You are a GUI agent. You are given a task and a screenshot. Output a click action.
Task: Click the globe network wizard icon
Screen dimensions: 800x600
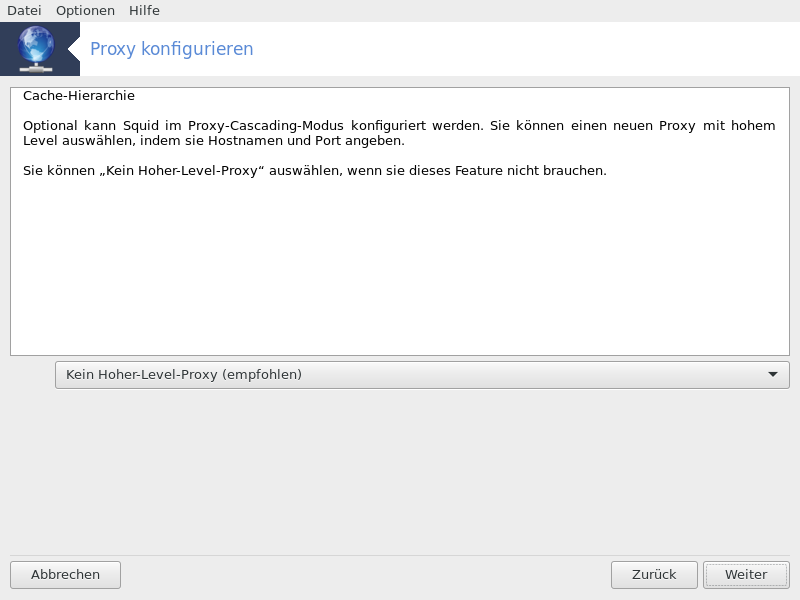click(36, 49)
